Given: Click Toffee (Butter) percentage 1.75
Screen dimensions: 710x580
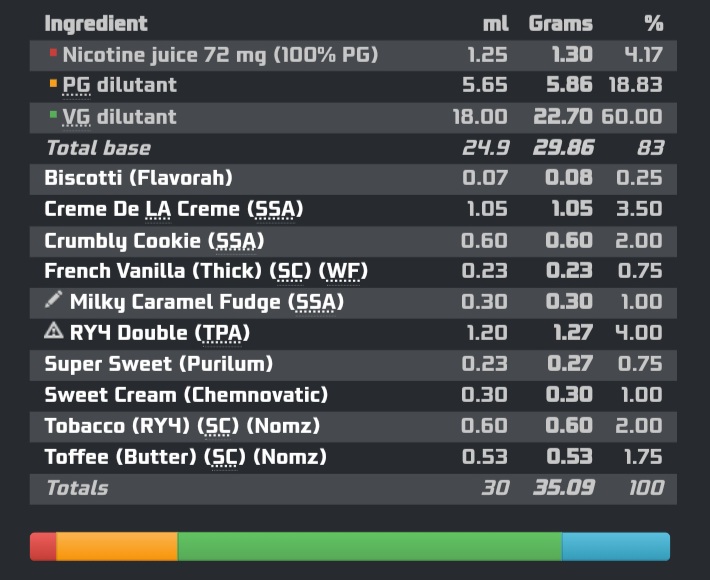Looking at the screenshot, I should pos(643,457).
